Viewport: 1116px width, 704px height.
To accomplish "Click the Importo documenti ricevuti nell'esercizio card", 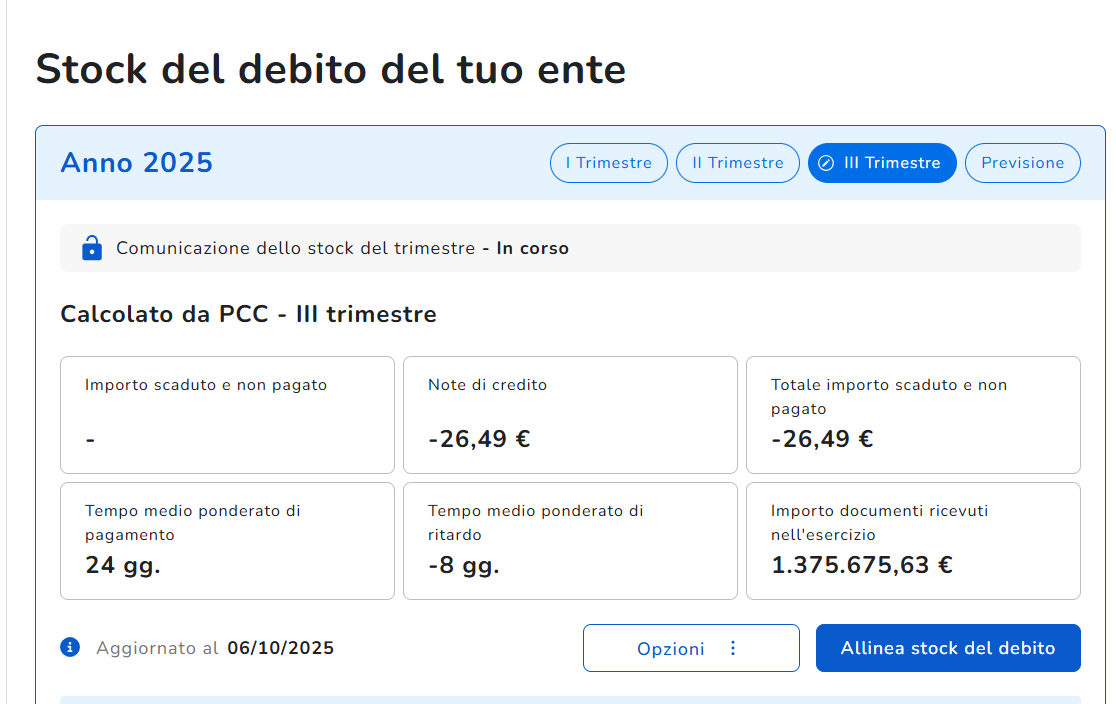I will pos(913,540).
